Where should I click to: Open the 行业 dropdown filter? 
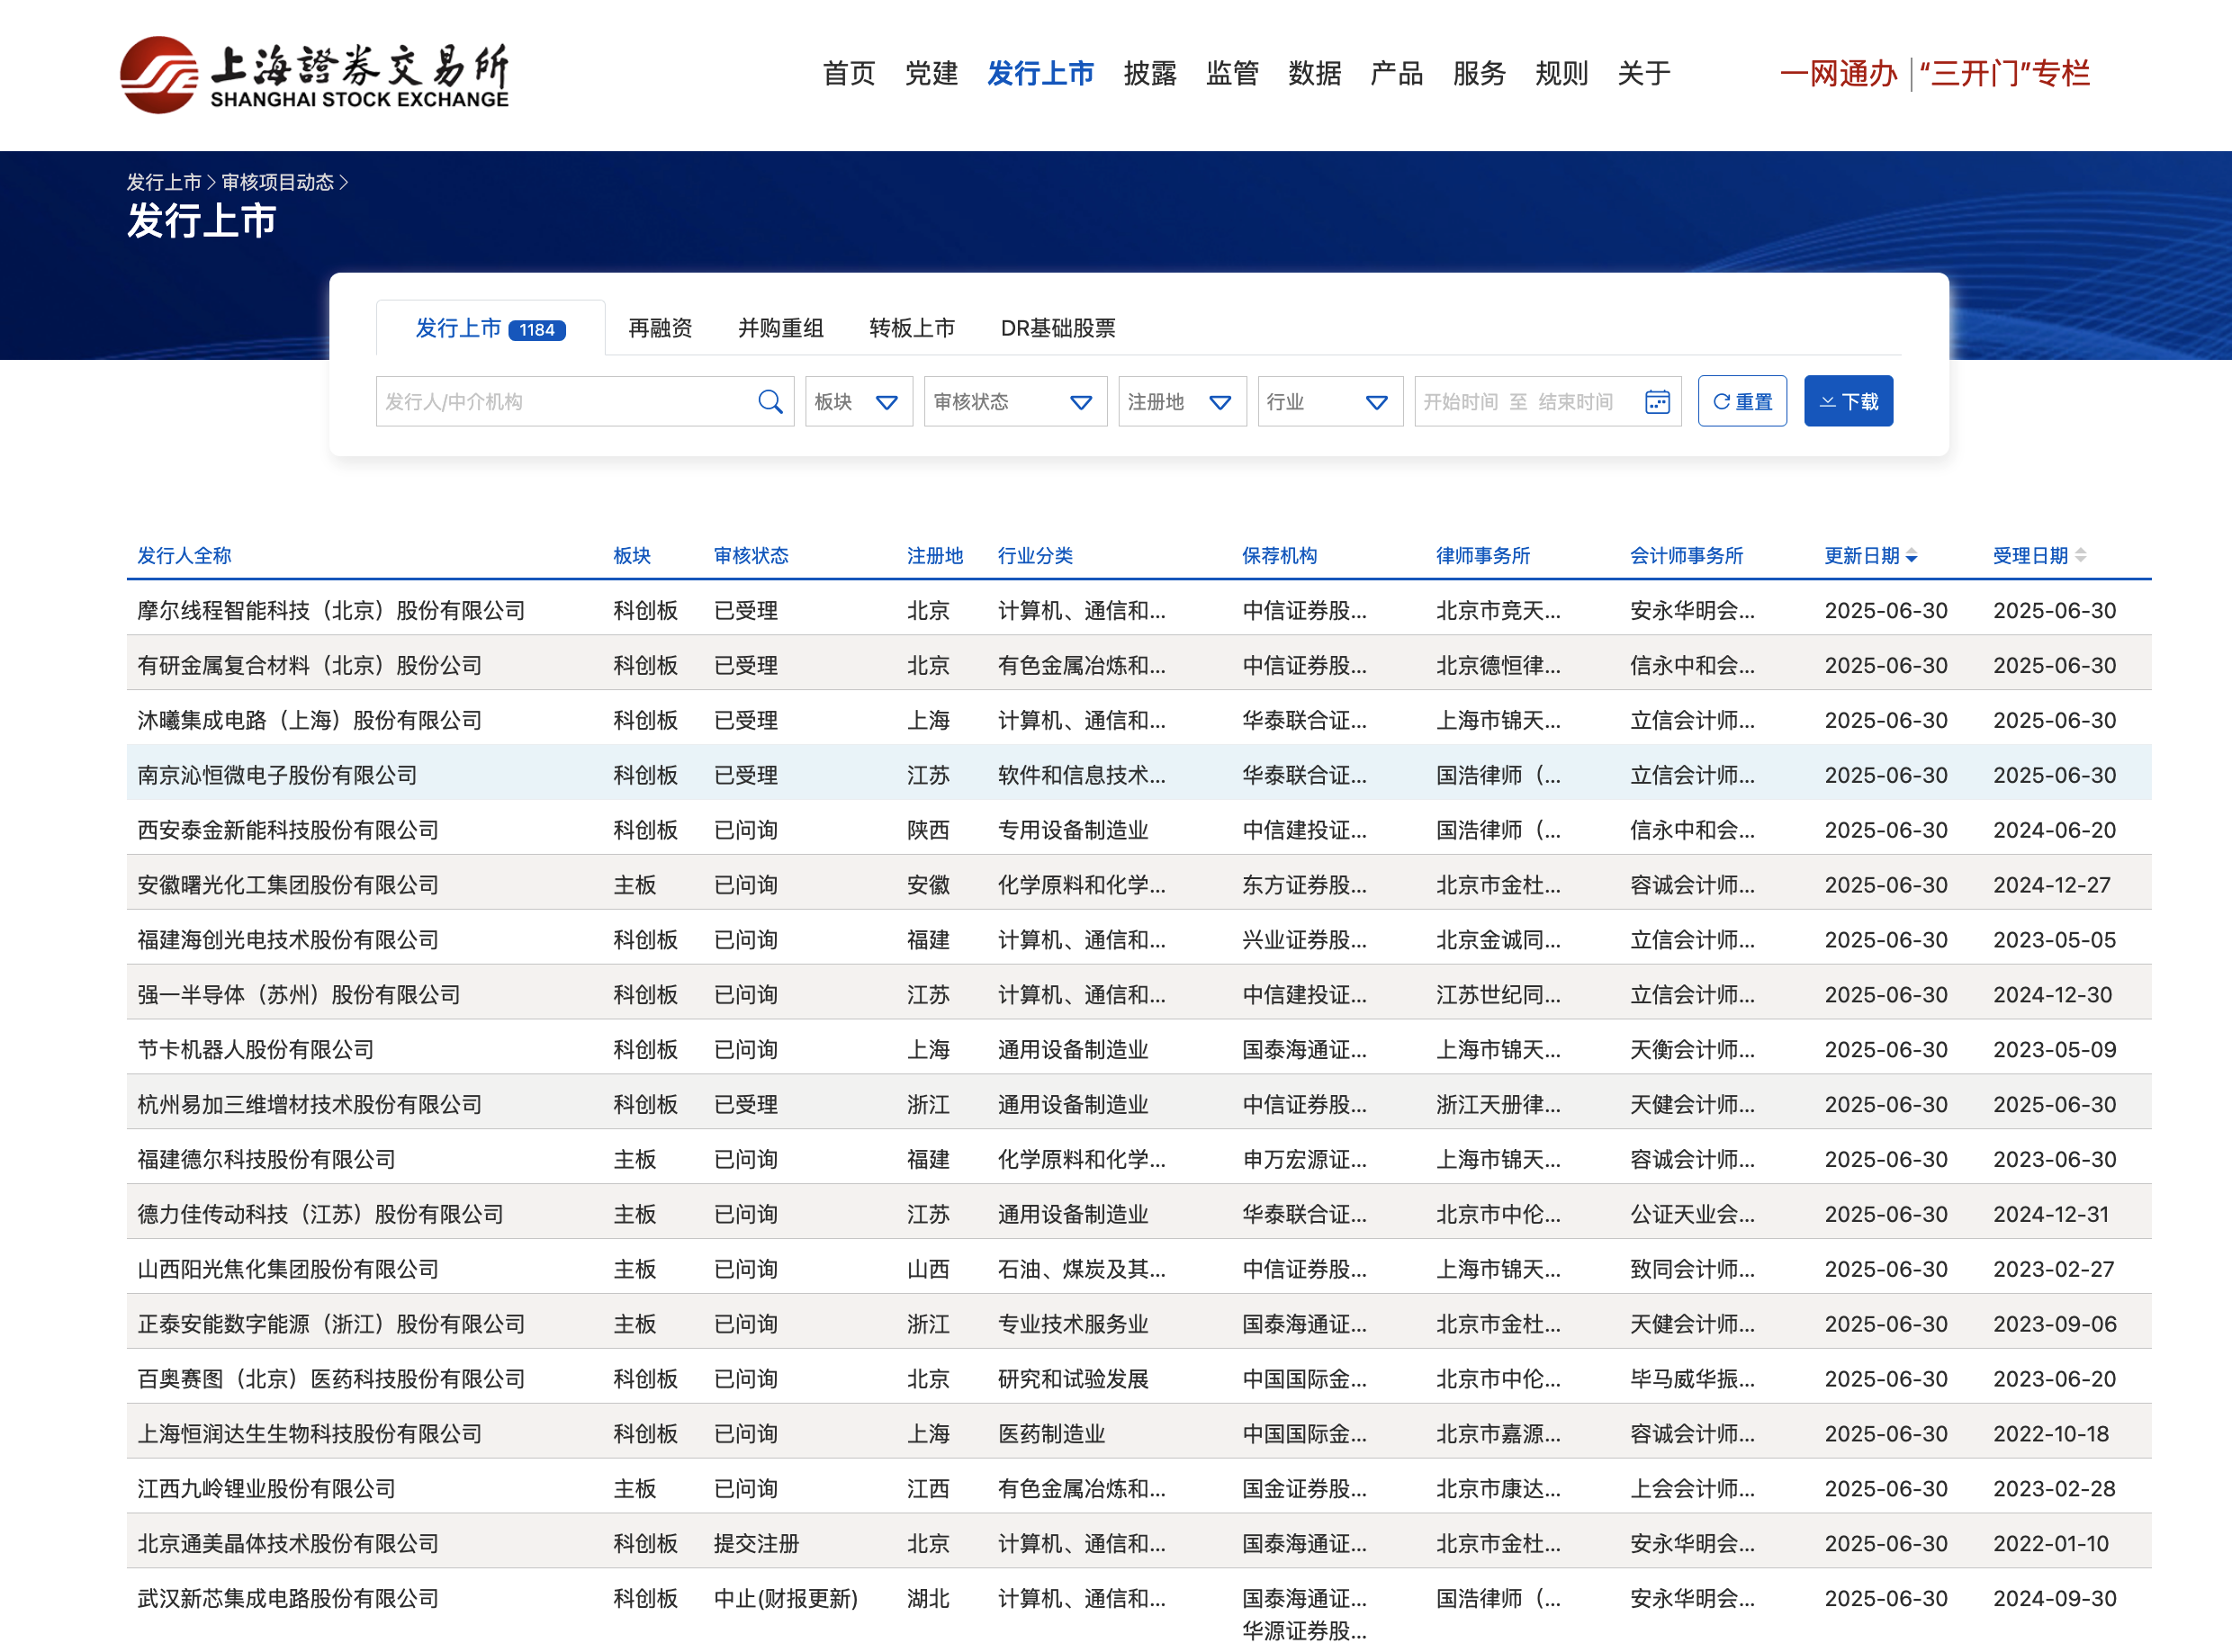1329,402
